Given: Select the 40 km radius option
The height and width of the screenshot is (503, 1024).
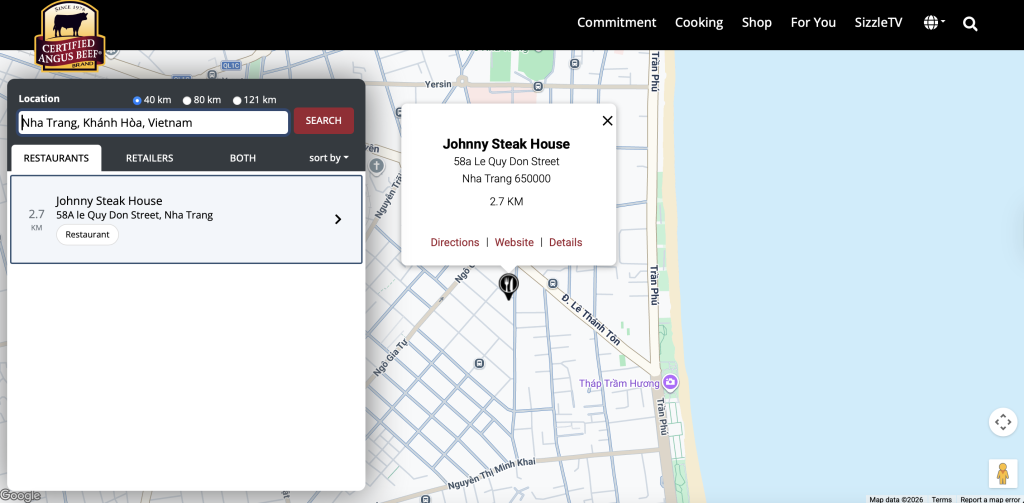Looking at the screenshot, I should click(138, 100).
